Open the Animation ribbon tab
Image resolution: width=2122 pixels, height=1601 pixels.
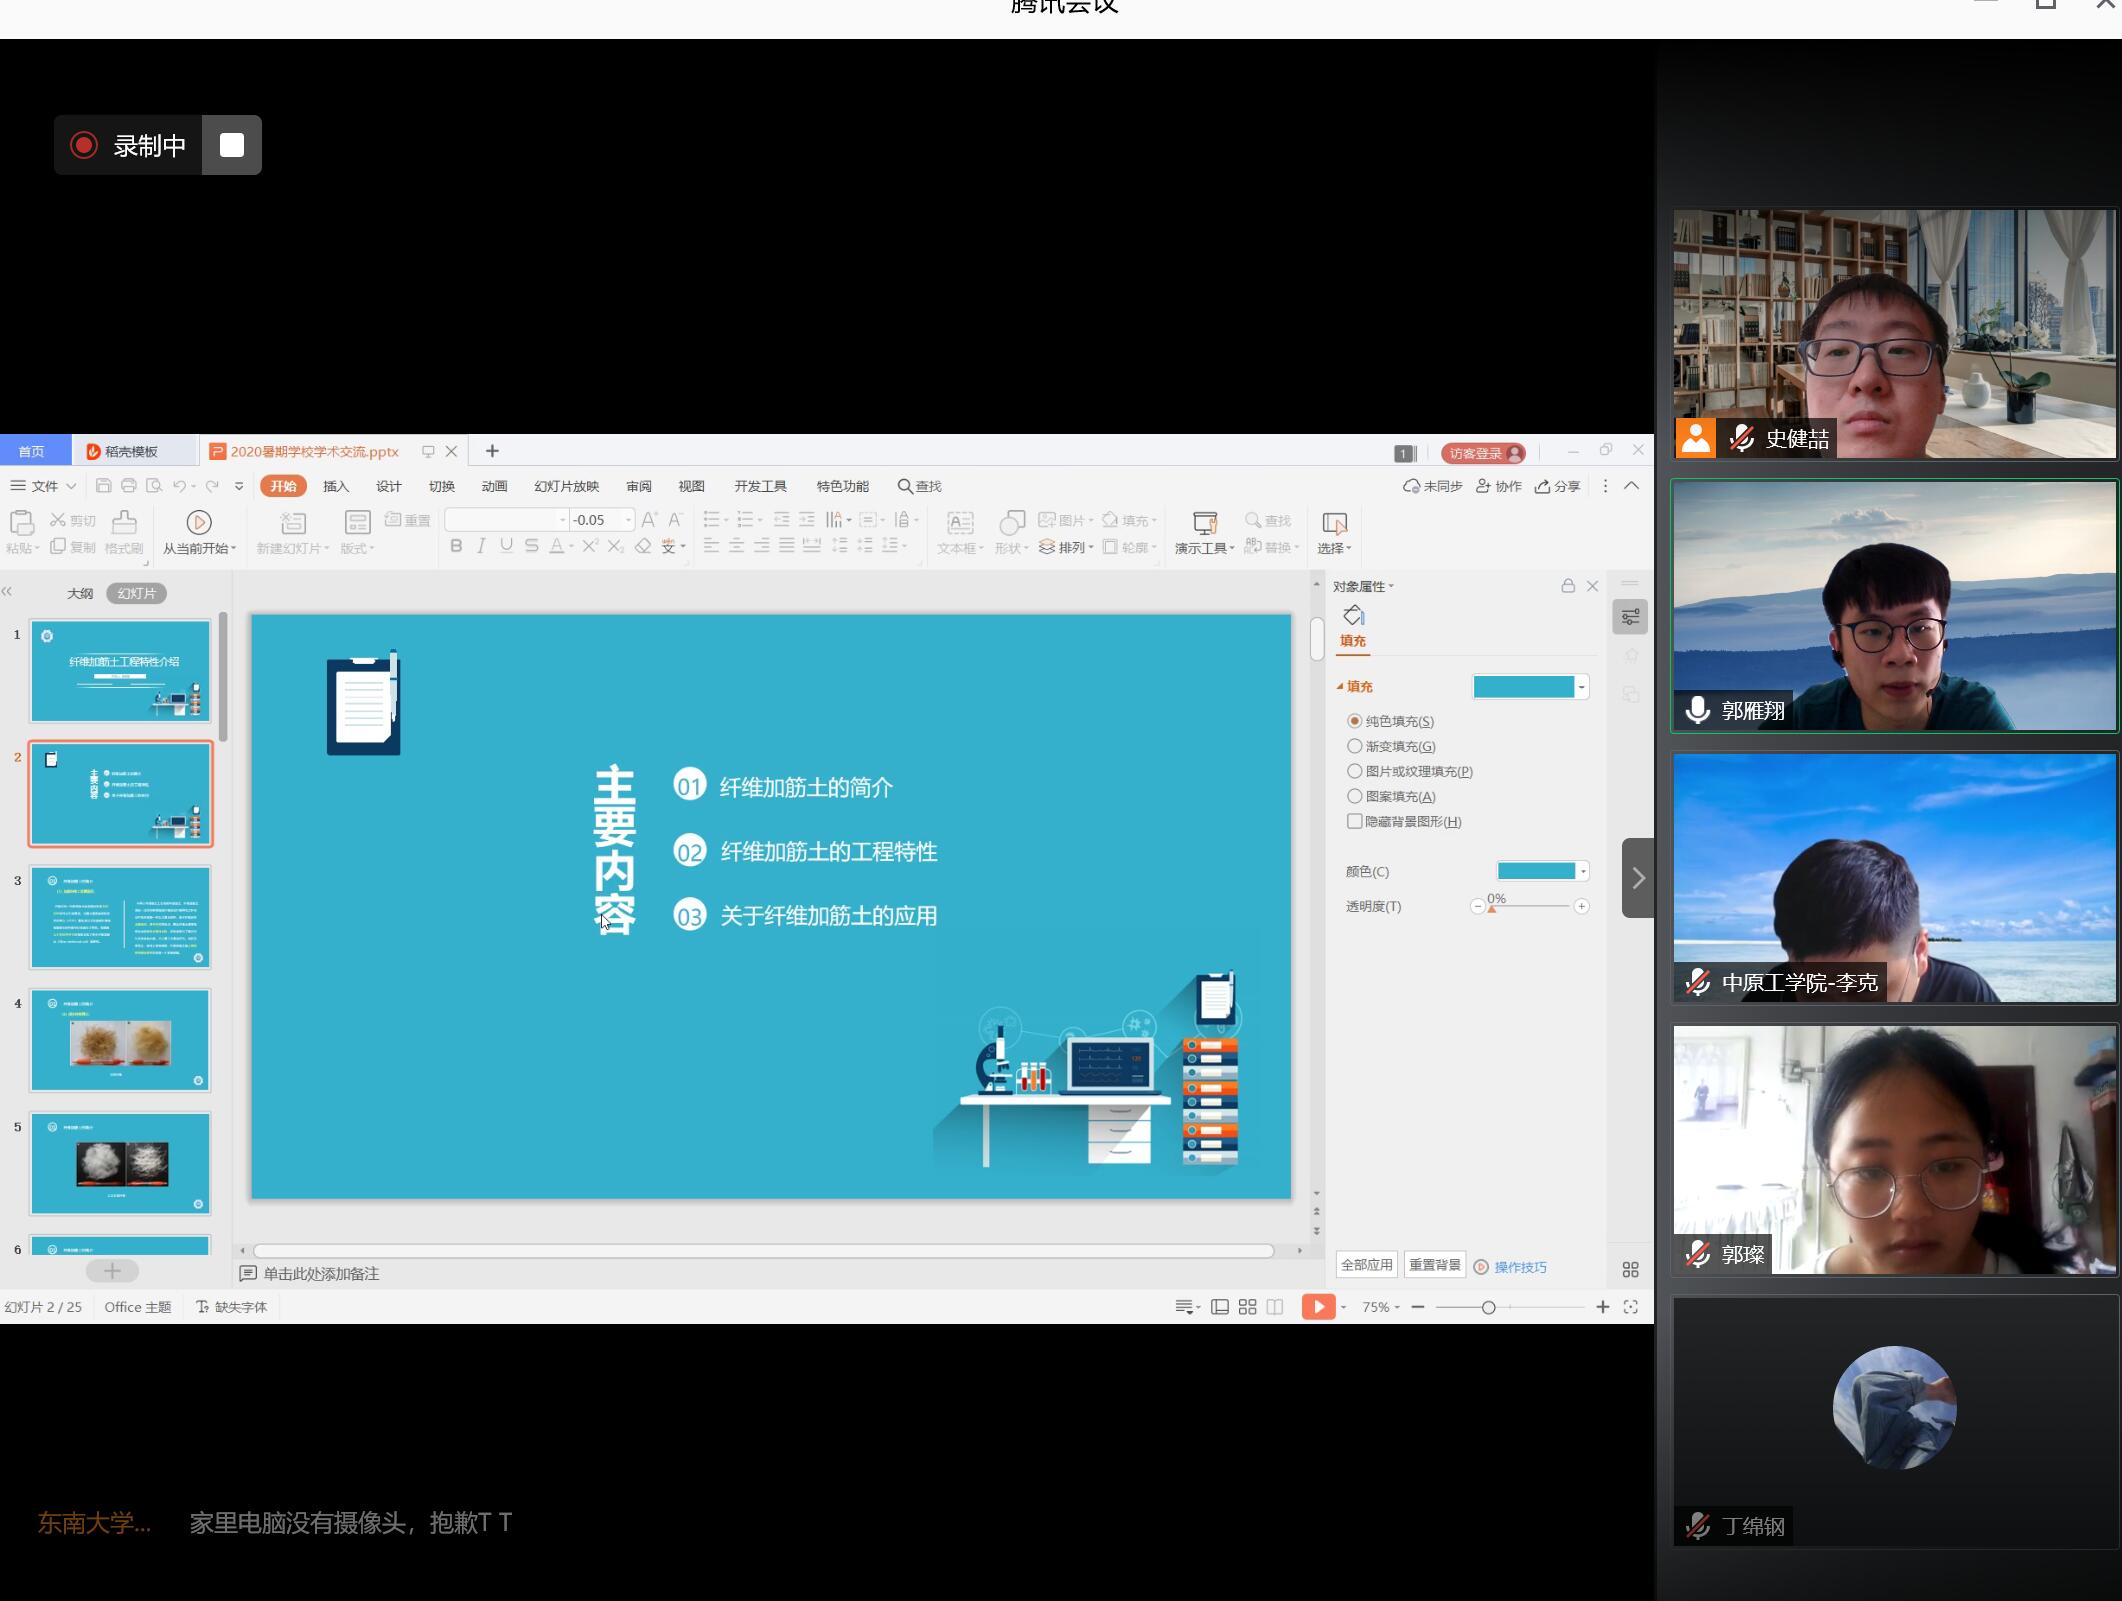[x=494, y=486]
